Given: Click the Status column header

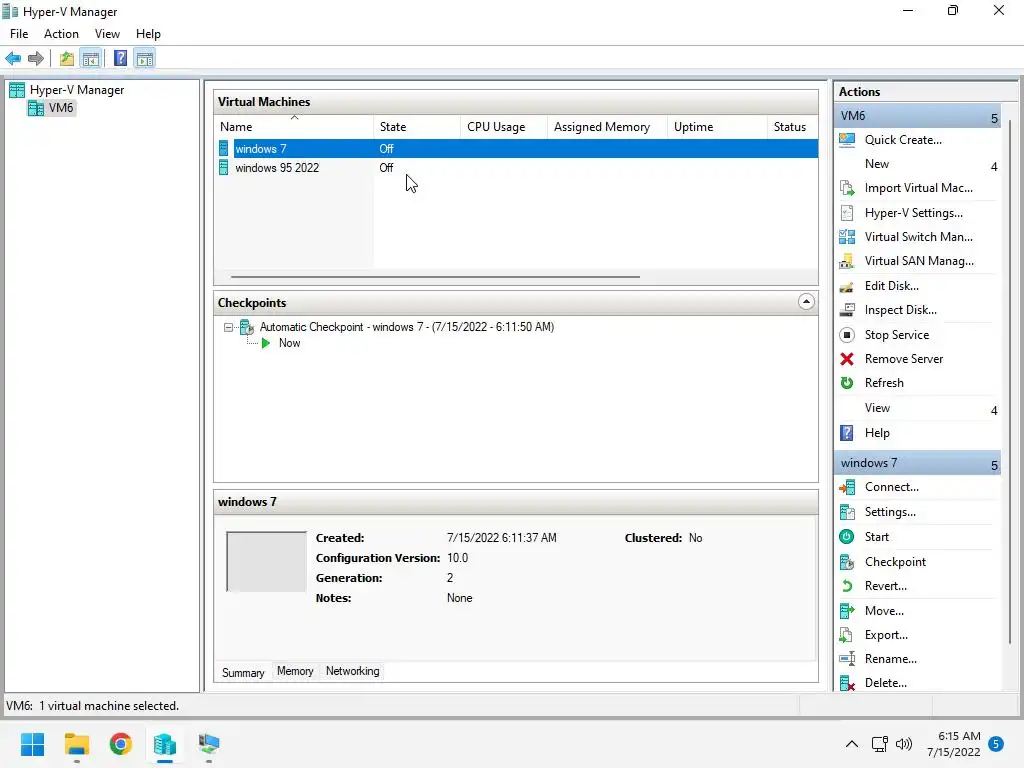Looking at the screenshot, I should click(793, 127).
